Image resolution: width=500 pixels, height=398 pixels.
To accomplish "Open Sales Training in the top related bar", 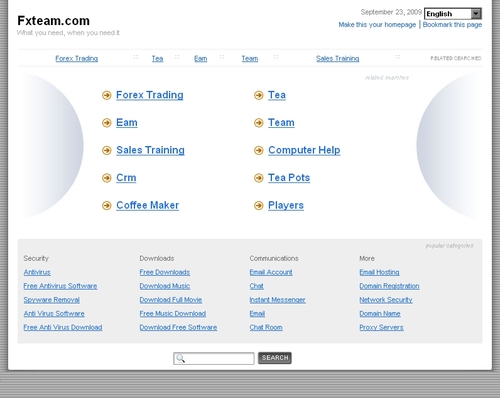I will [x=337, y=58].
